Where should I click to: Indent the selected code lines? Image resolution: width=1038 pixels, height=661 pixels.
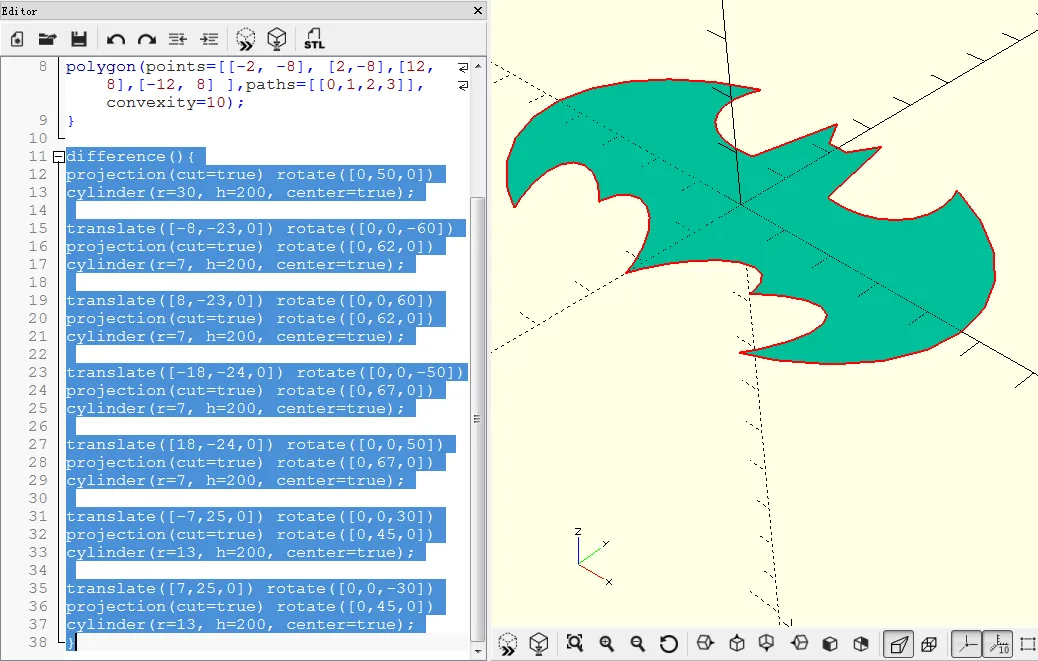(209, 39)
